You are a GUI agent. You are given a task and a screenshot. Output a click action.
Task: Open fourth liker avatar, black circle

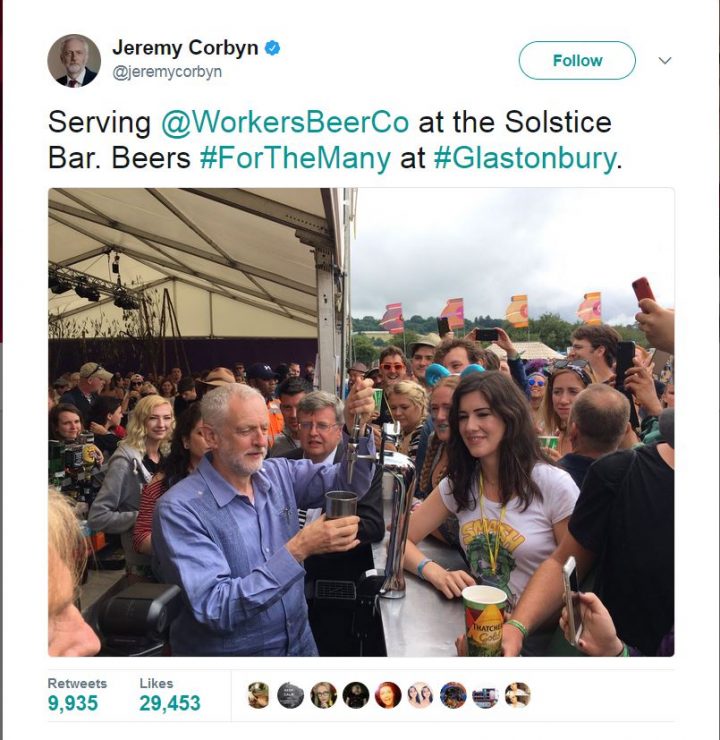[356, 695]
